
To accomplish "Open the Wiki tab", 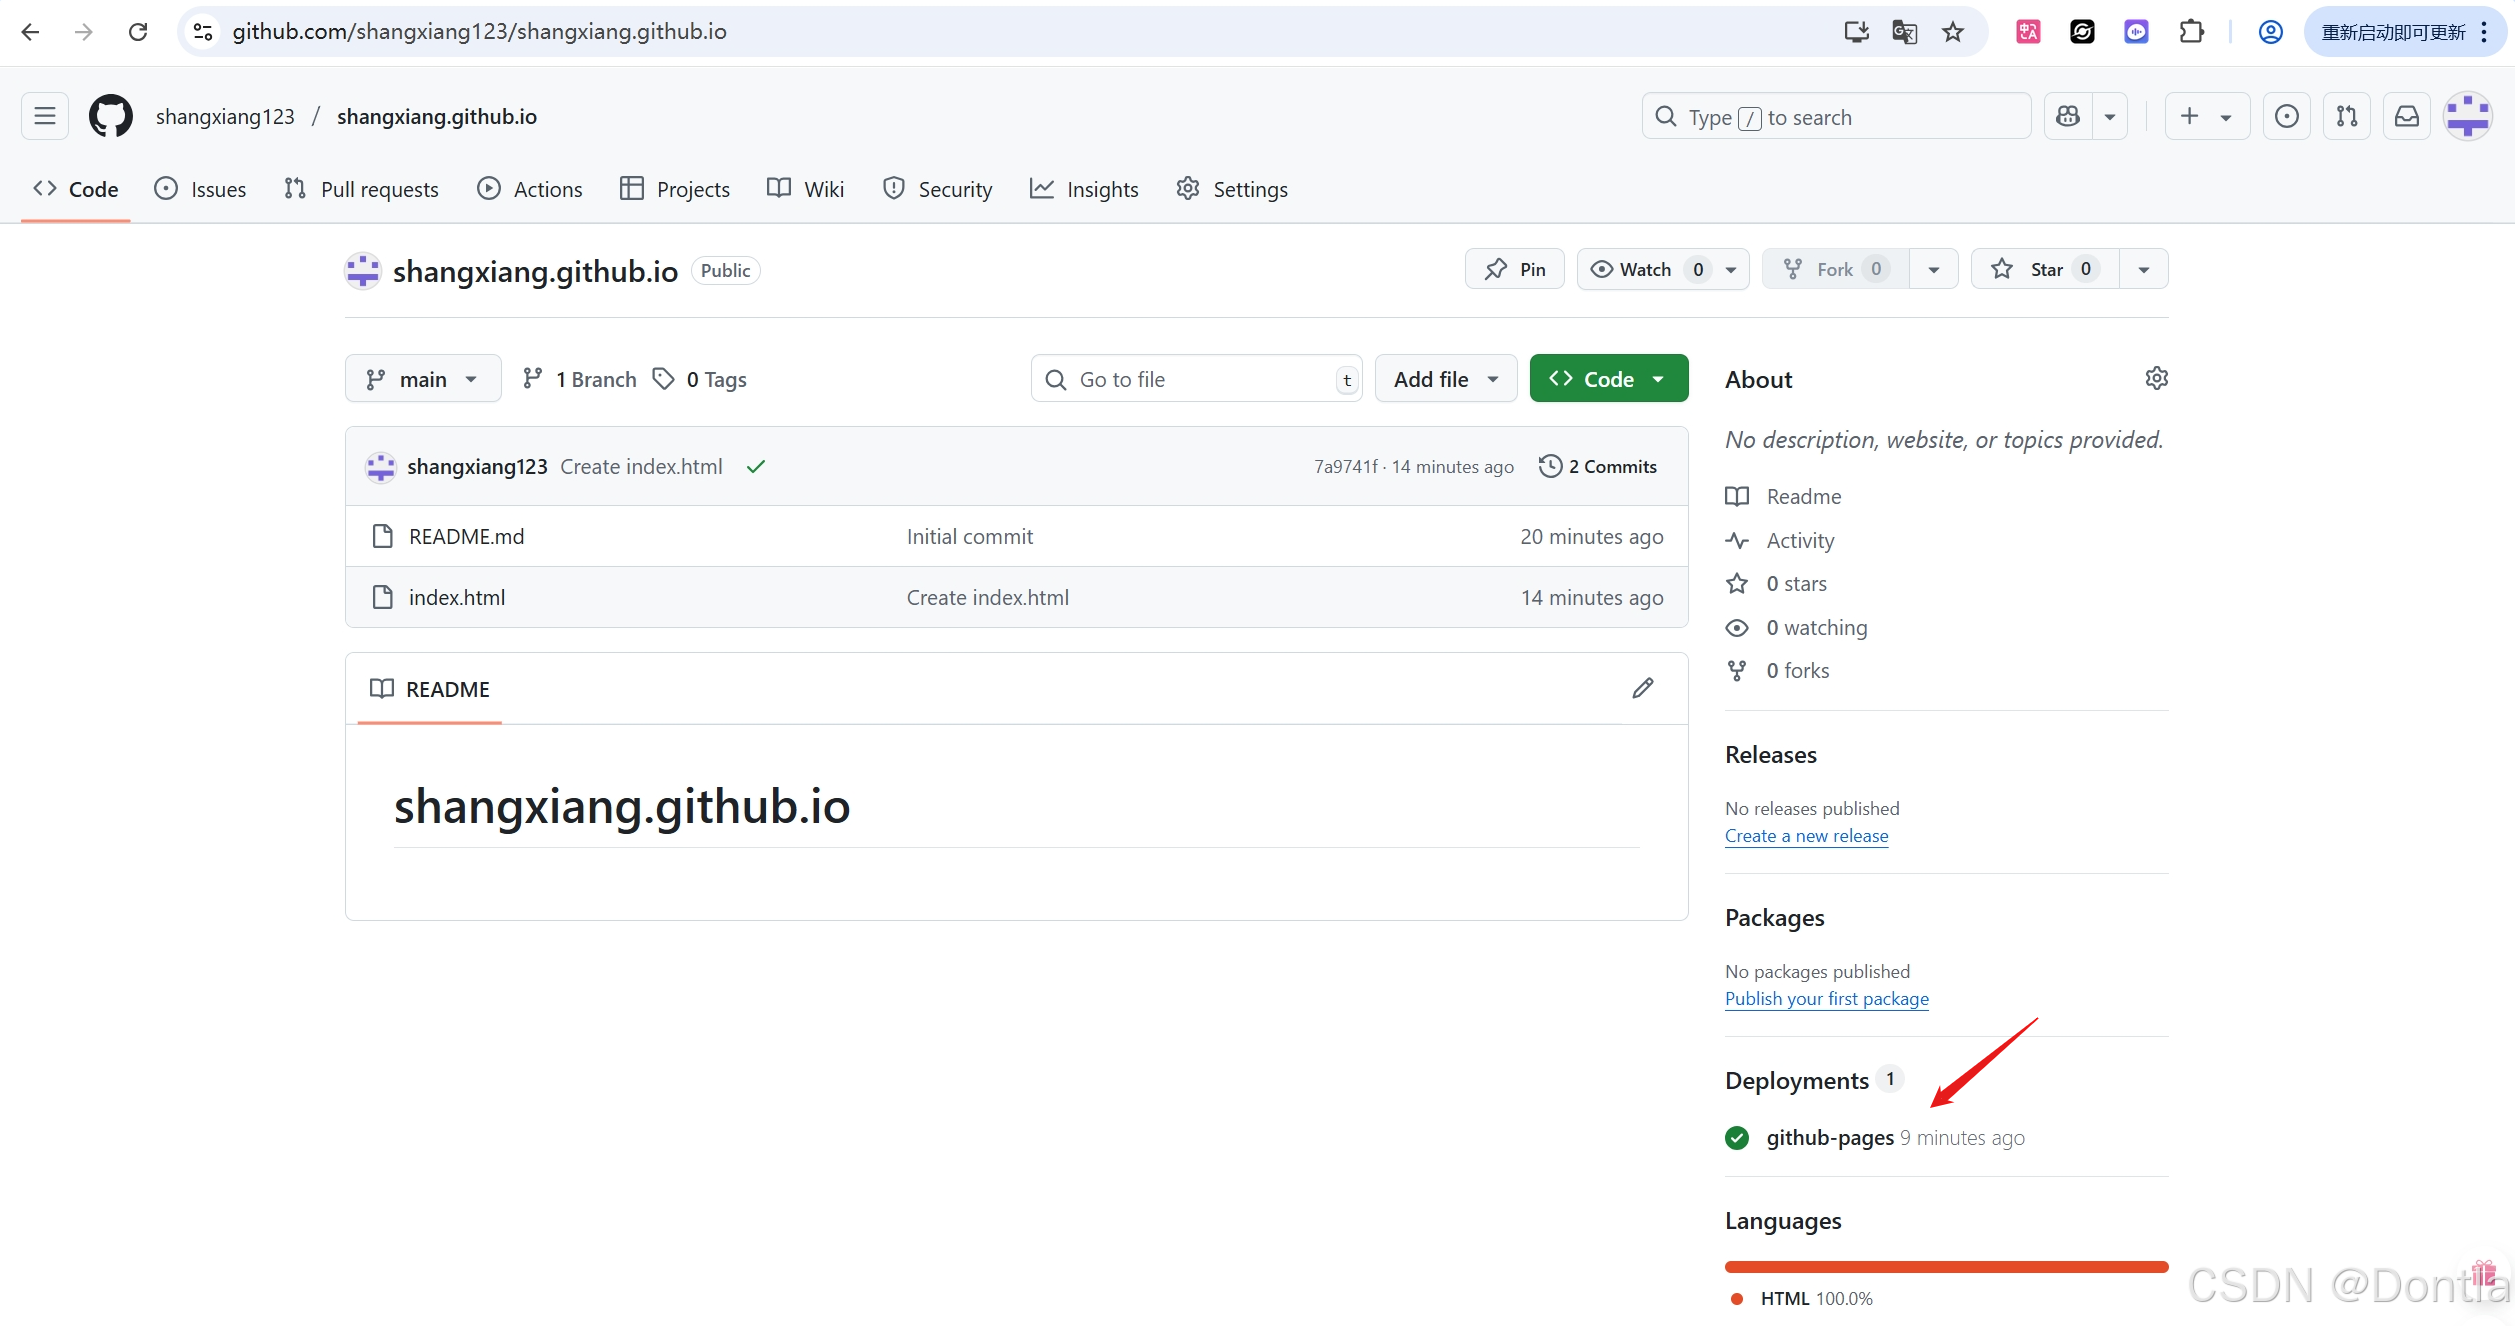I will [x=805, y=189].
